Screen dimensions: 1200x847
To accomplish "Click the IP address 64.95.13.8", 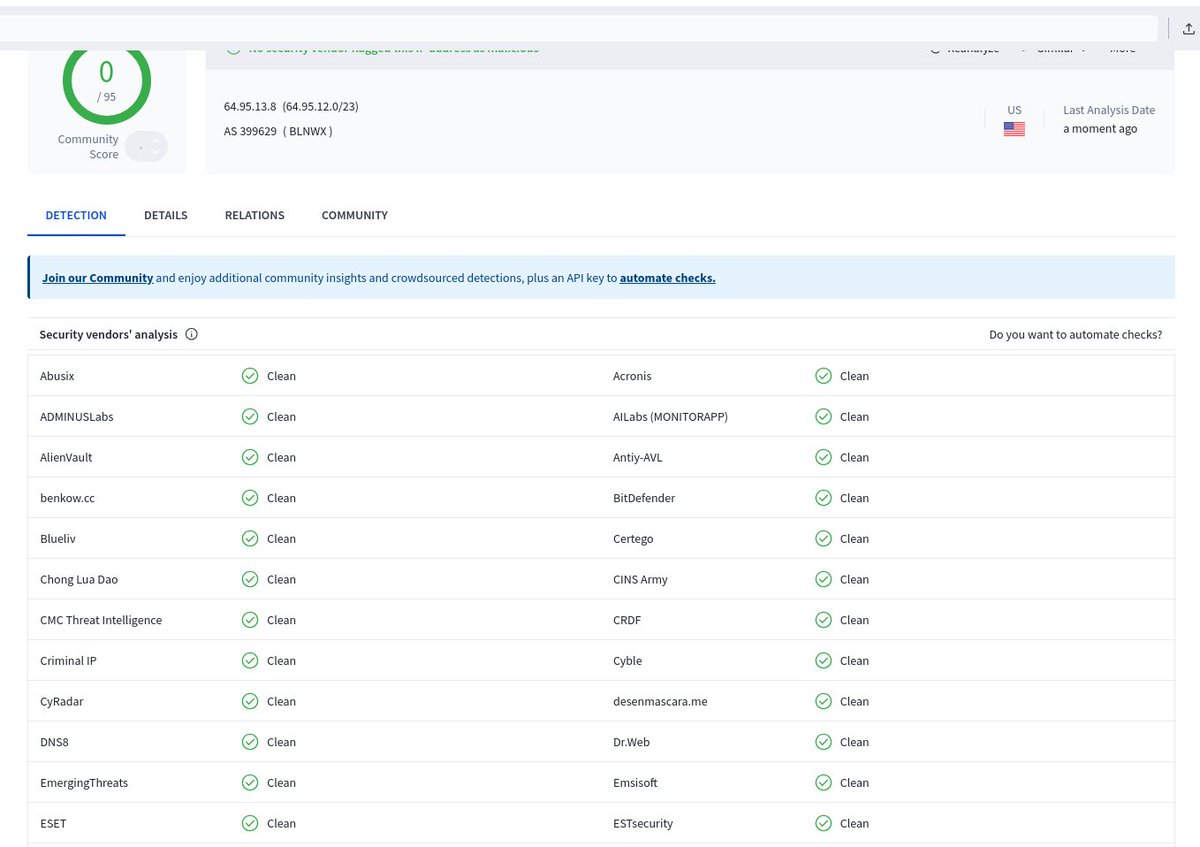I will click(251, 106).
